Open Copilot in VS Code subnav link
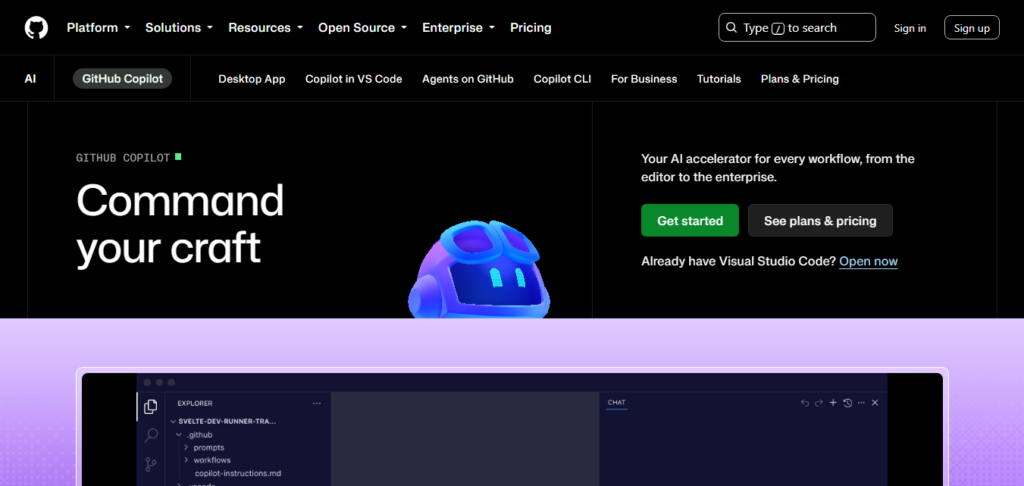The image size is (1024, 486). tap(353, 79)
